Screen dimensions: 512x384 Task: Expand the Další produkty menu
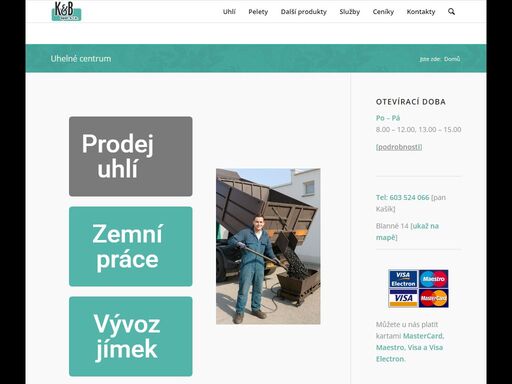tap(304, 12)
